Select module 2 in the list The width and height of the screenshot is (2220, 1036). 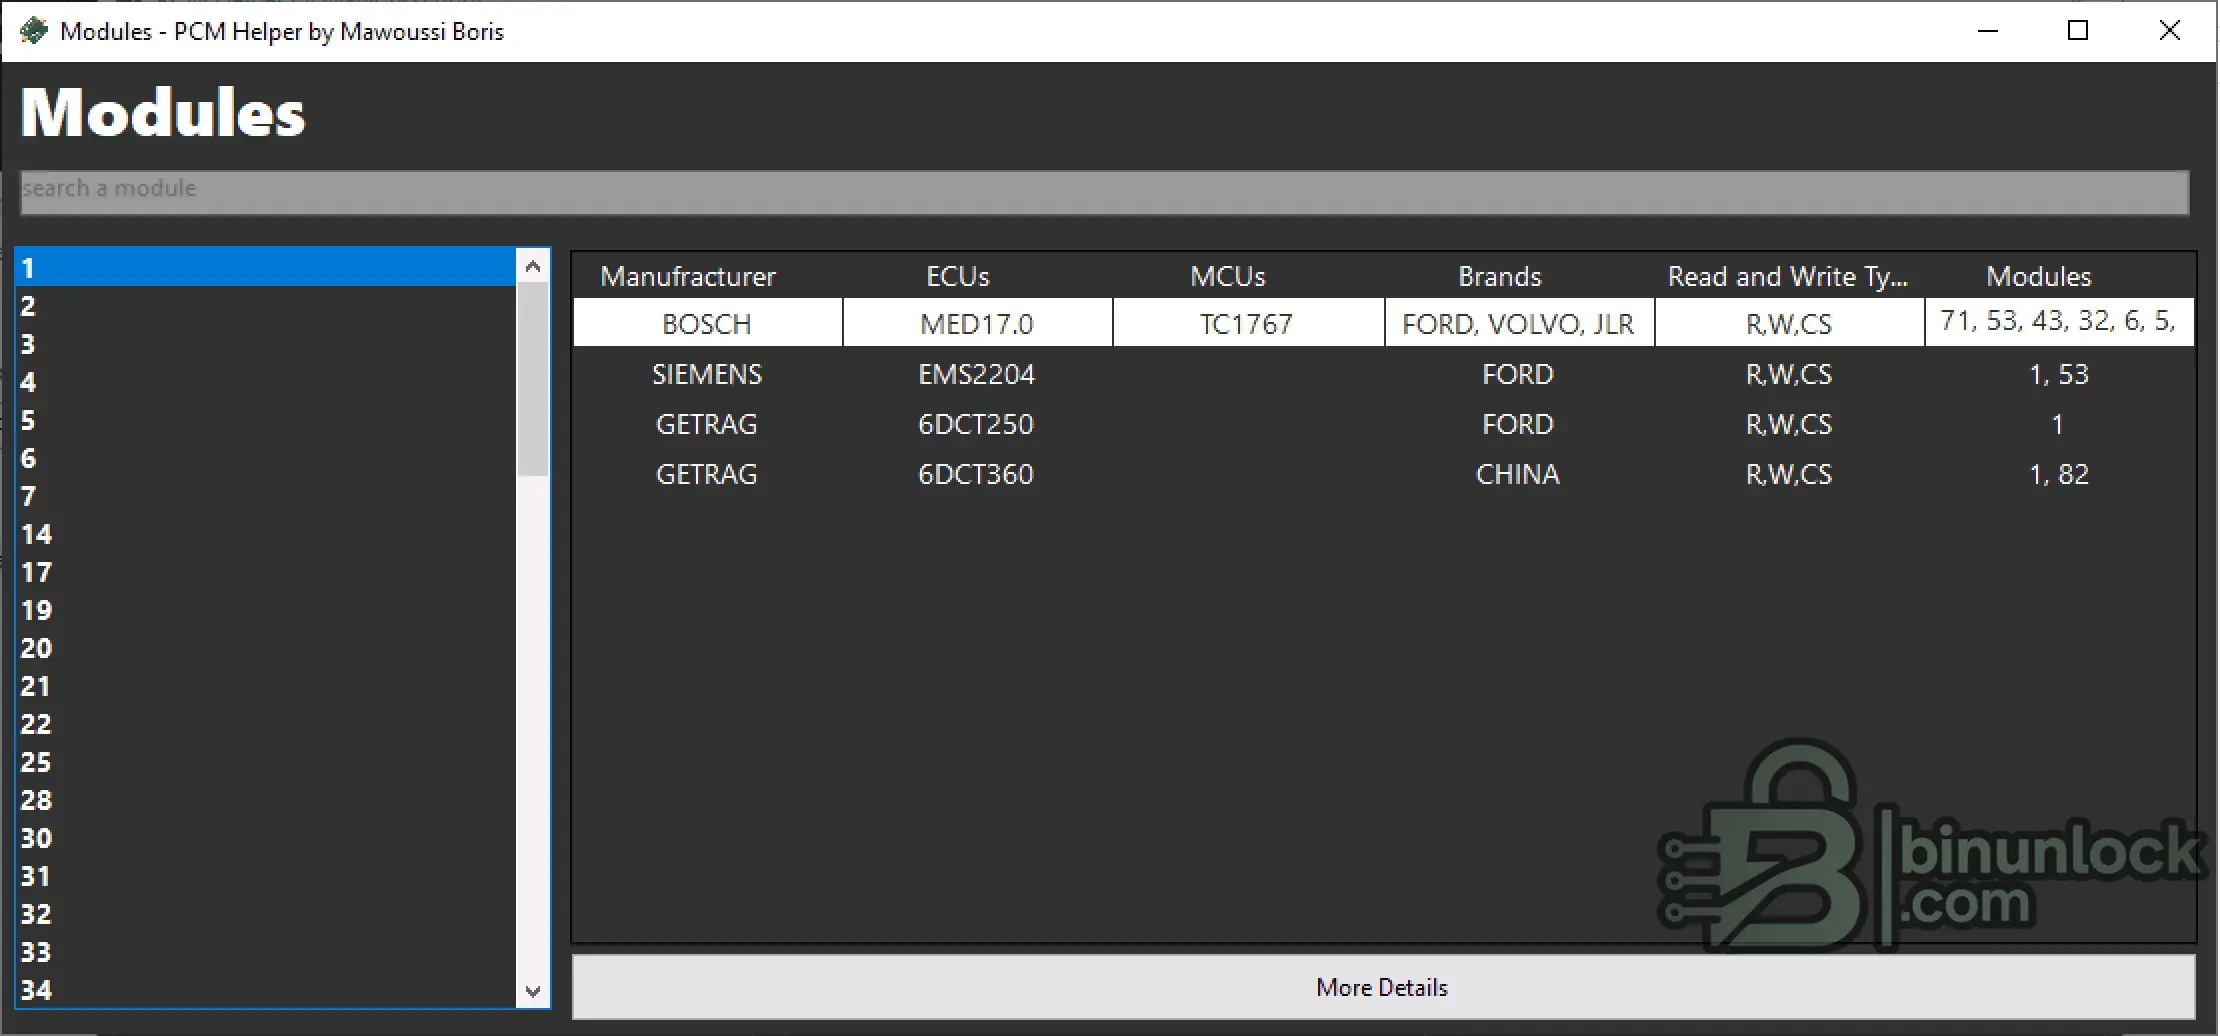(x=266, y=306)
